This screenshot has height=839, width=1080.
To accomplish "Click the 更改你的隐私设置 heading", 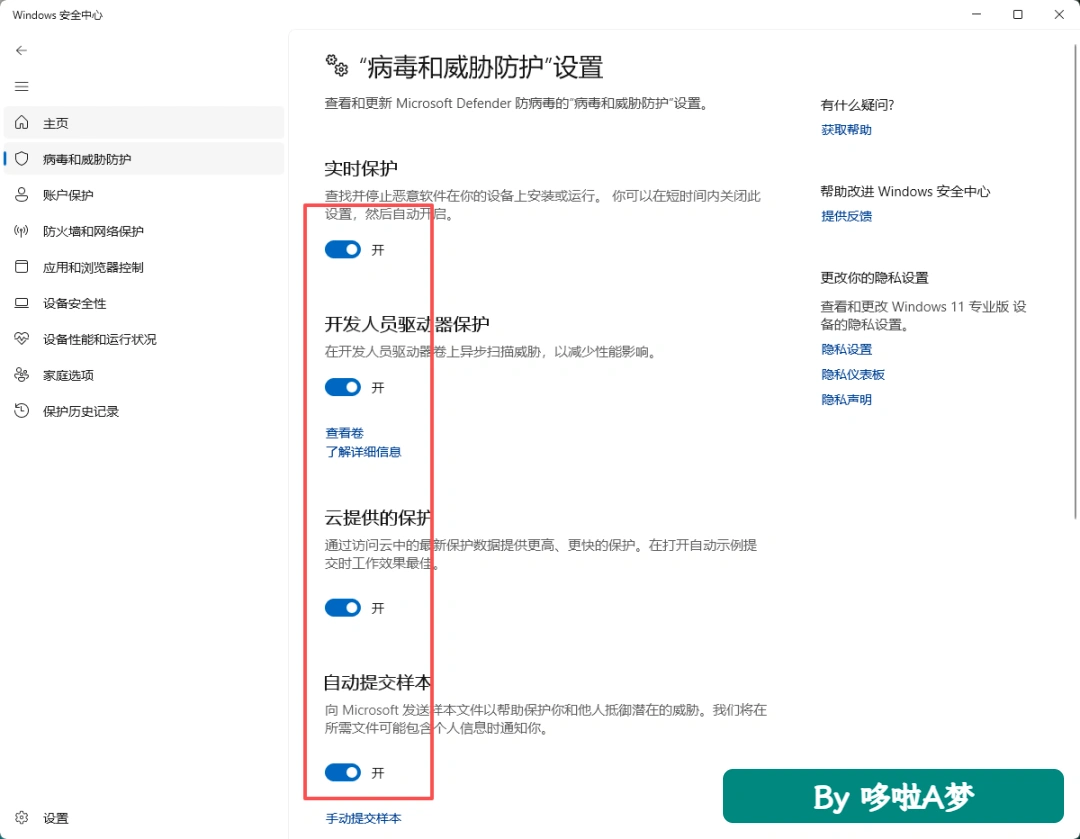I will click(x=874, y=278).
